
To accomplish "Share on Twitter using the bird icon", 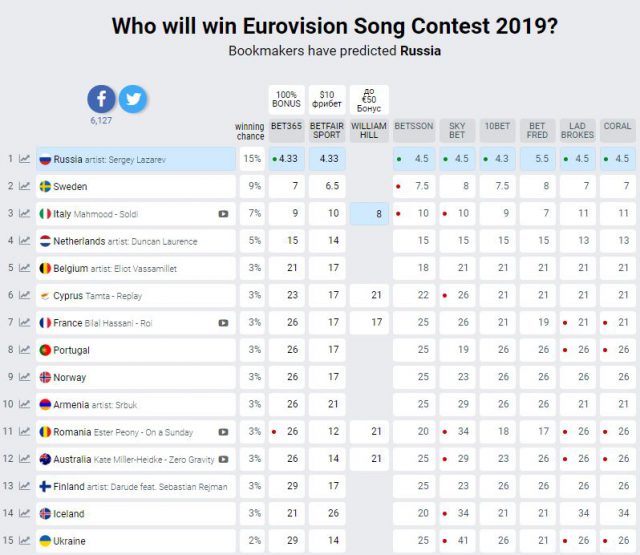I will coord(133,99).
